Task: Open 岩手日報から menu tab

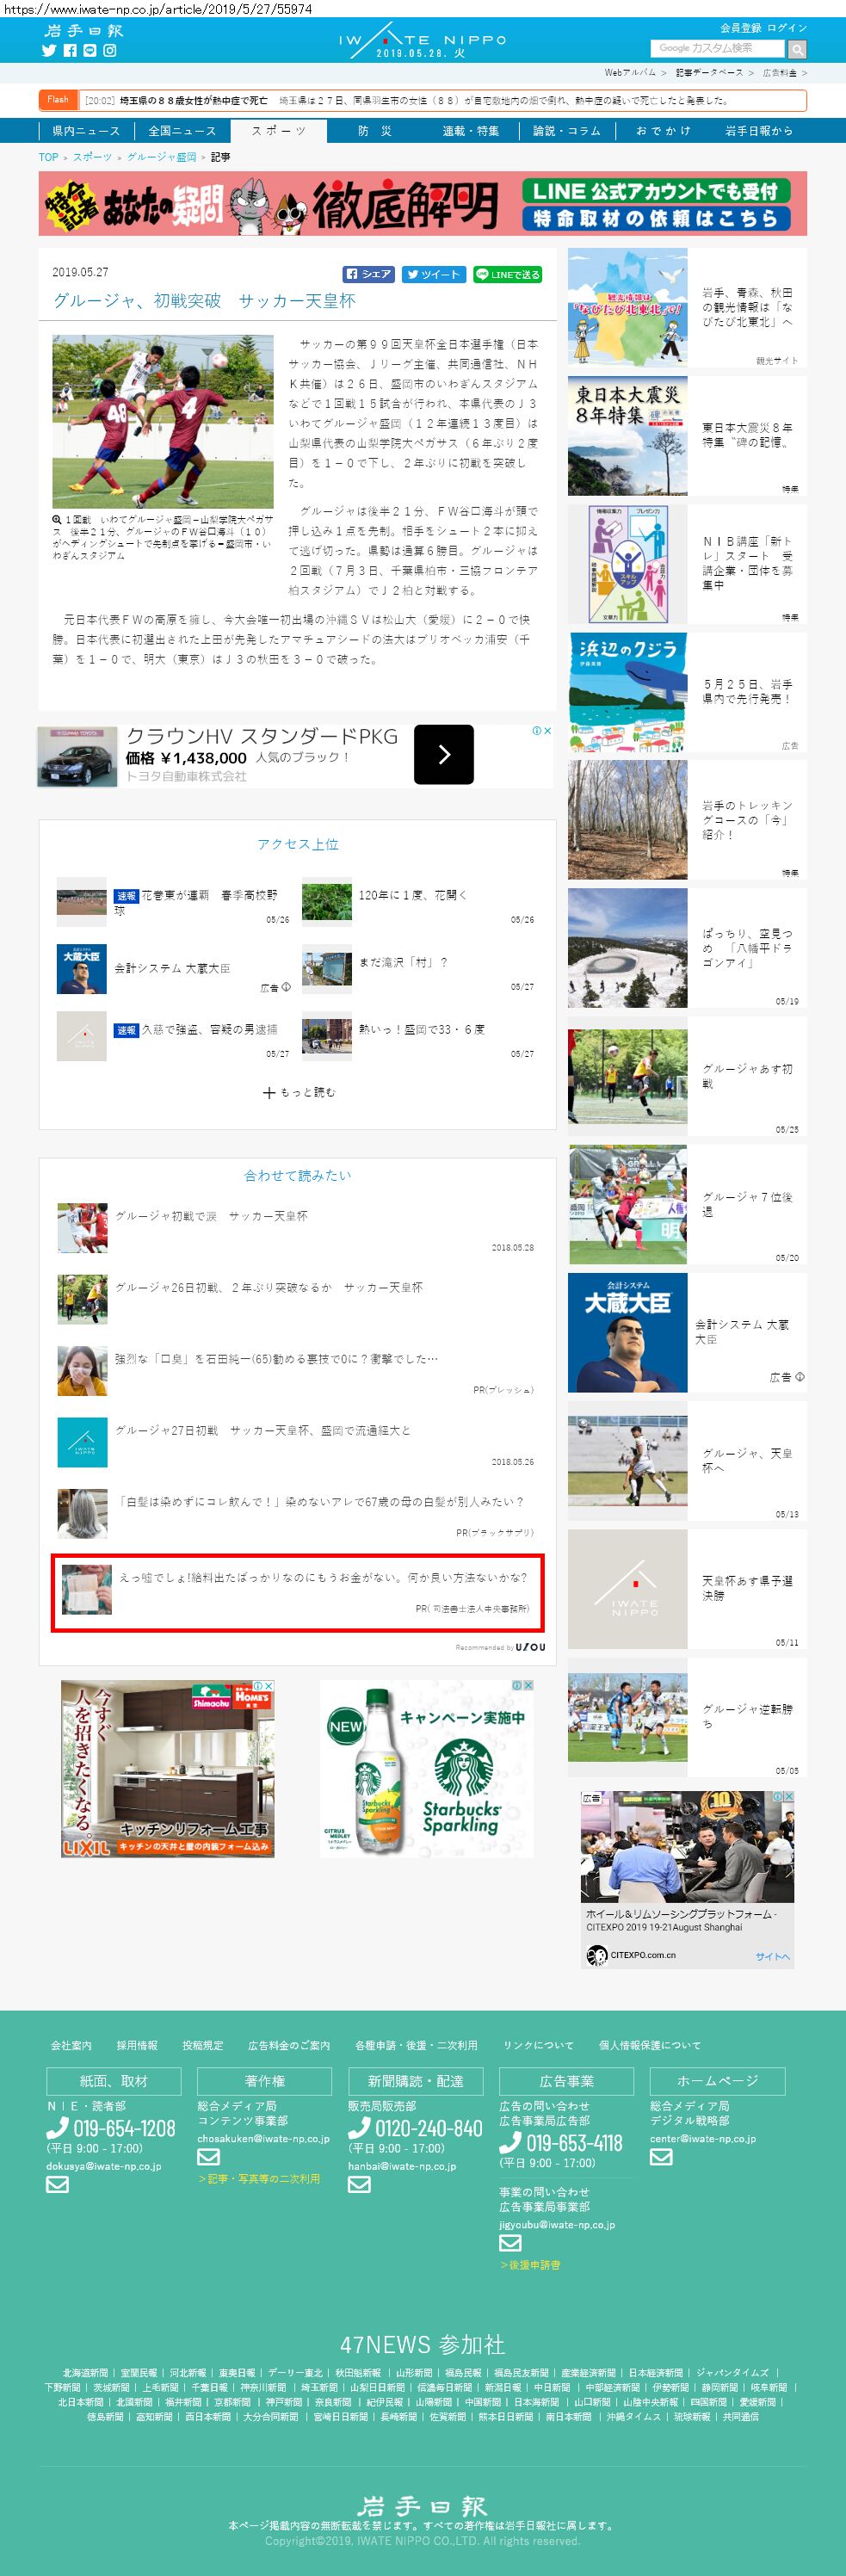Action: click(x=758, y=131)
